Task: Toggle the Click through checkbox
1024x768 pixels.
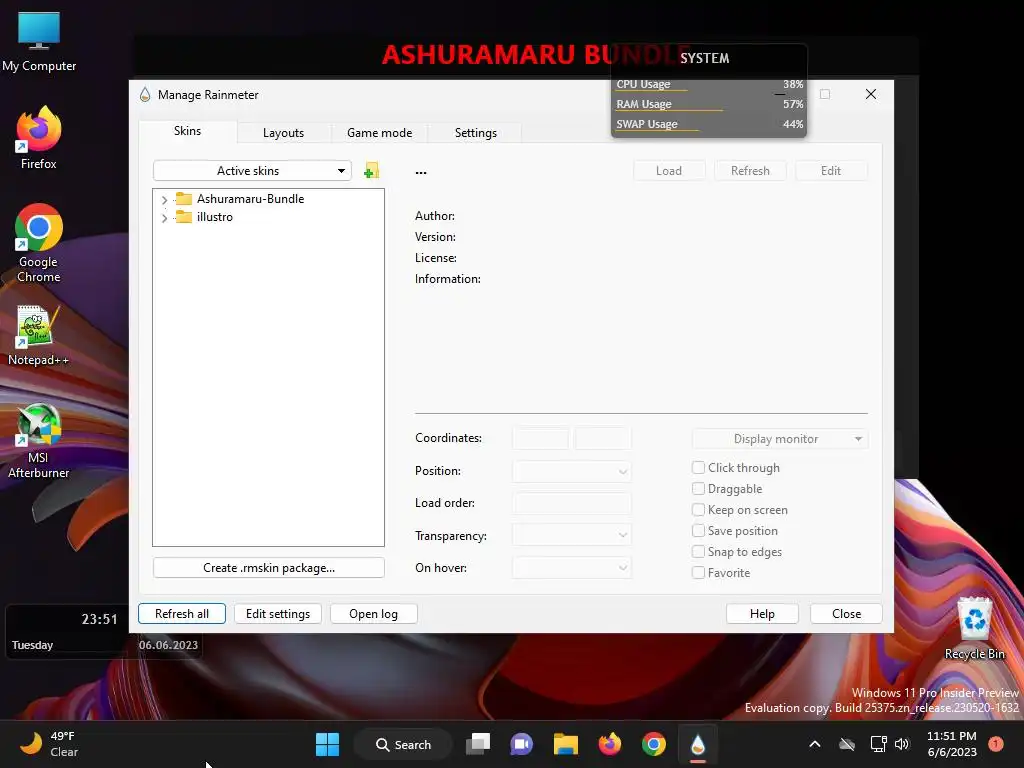Action: [698, 468]
